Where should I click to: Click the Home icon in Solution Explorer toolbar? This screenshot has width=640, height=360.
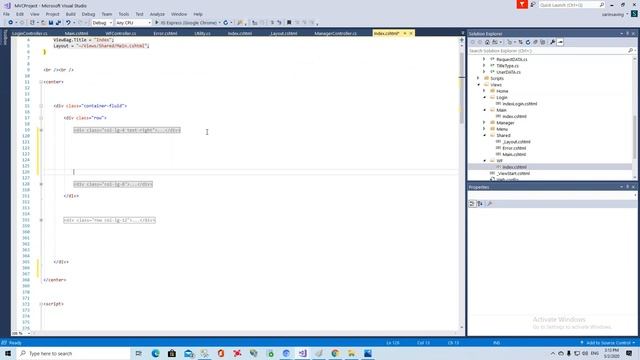click(x=487, y=42)
